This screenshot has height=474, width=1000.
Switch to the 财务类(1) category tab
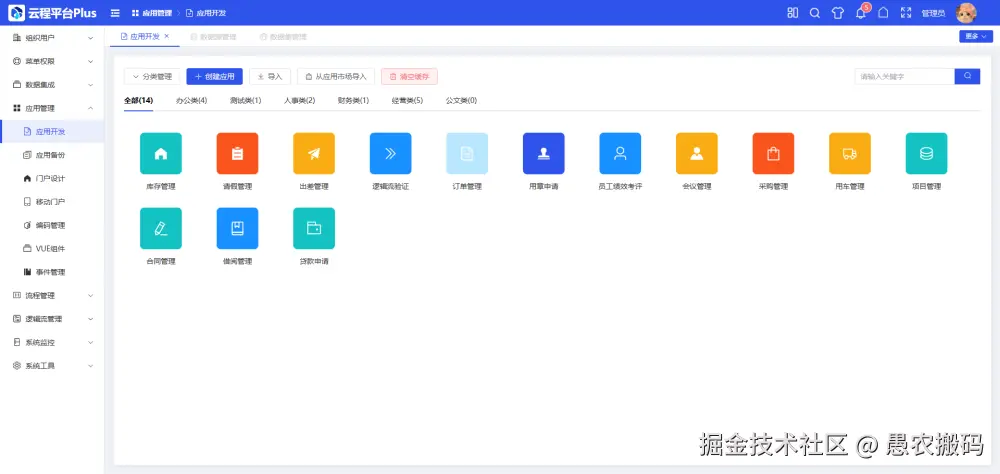(353, 101)
